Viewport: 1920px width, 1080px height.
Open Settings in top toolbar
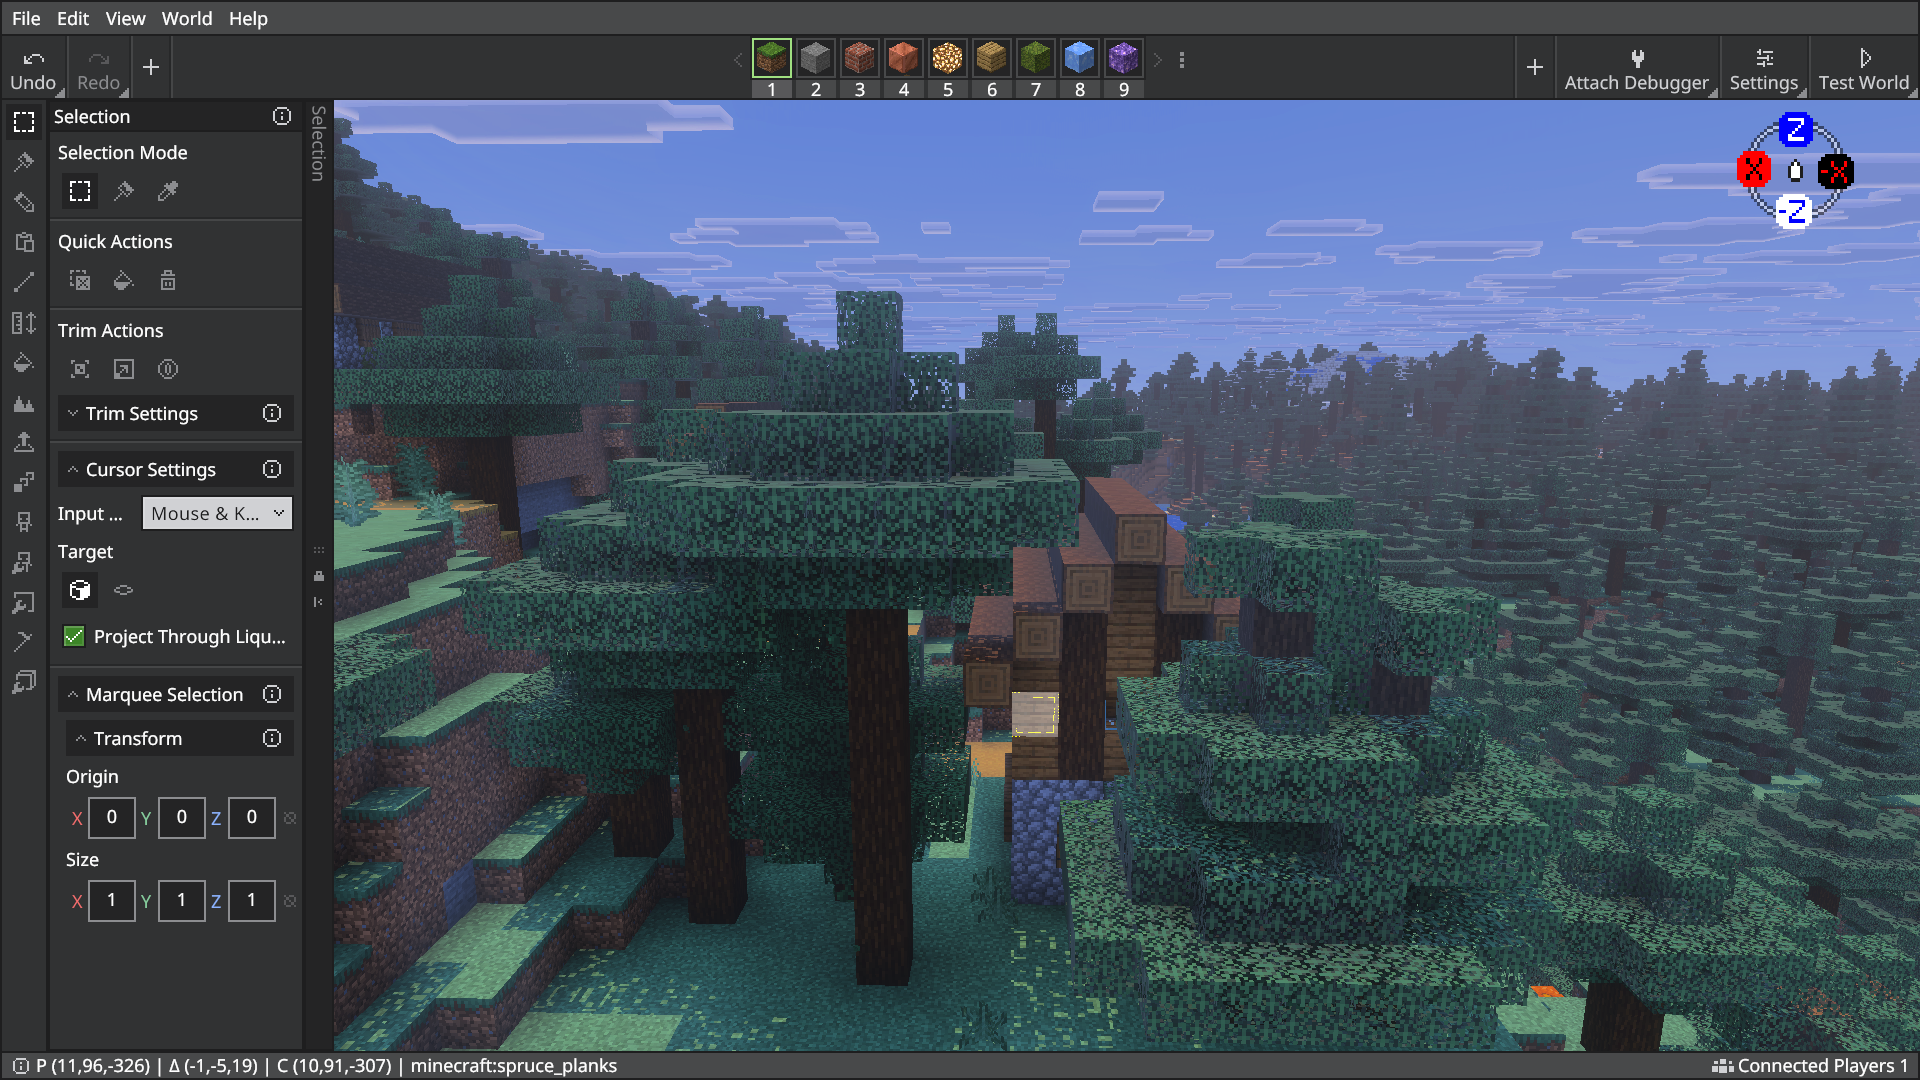click(1764, 69)
